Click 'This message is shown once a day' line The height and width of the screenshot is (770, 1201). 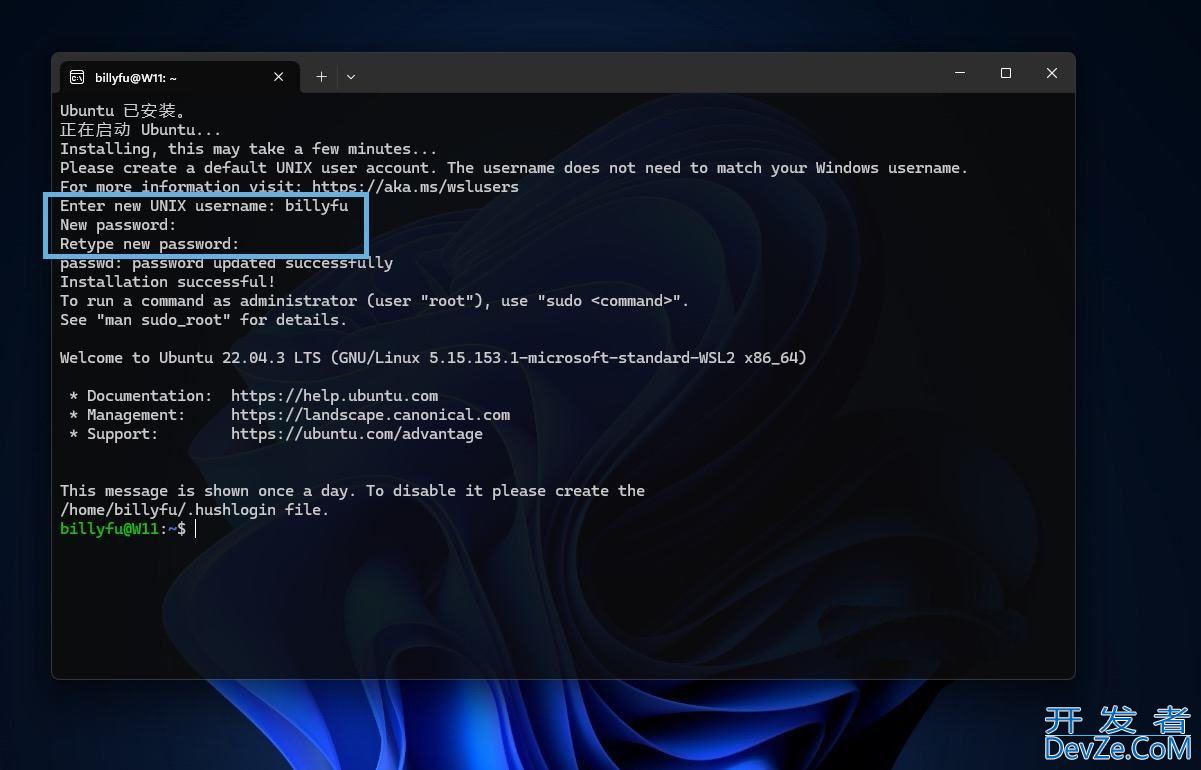(352, 491)
